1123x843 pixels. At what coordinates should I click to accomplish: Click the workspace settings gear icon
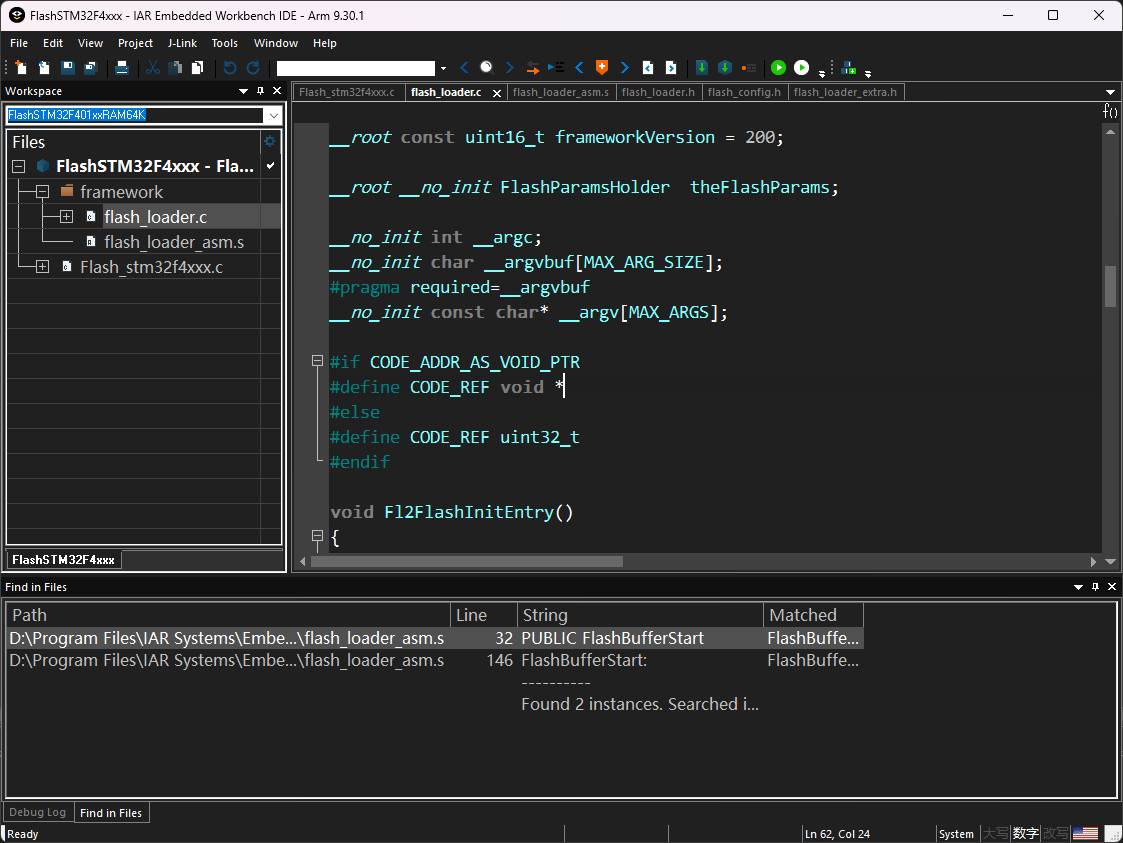click(269, 141)
